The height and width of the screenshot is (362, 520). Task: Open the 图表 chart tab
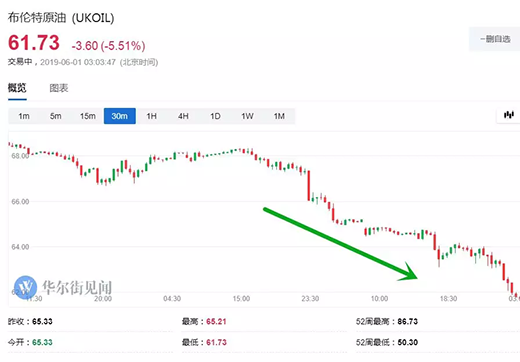[59, 88]
